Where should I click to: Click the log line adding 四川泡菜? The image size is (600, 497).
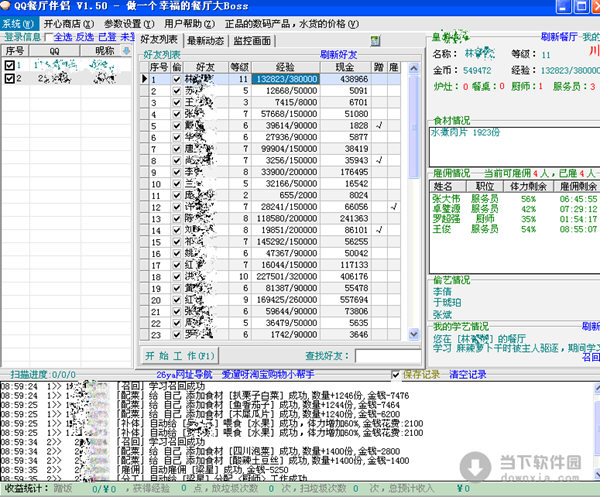point(201,451)
